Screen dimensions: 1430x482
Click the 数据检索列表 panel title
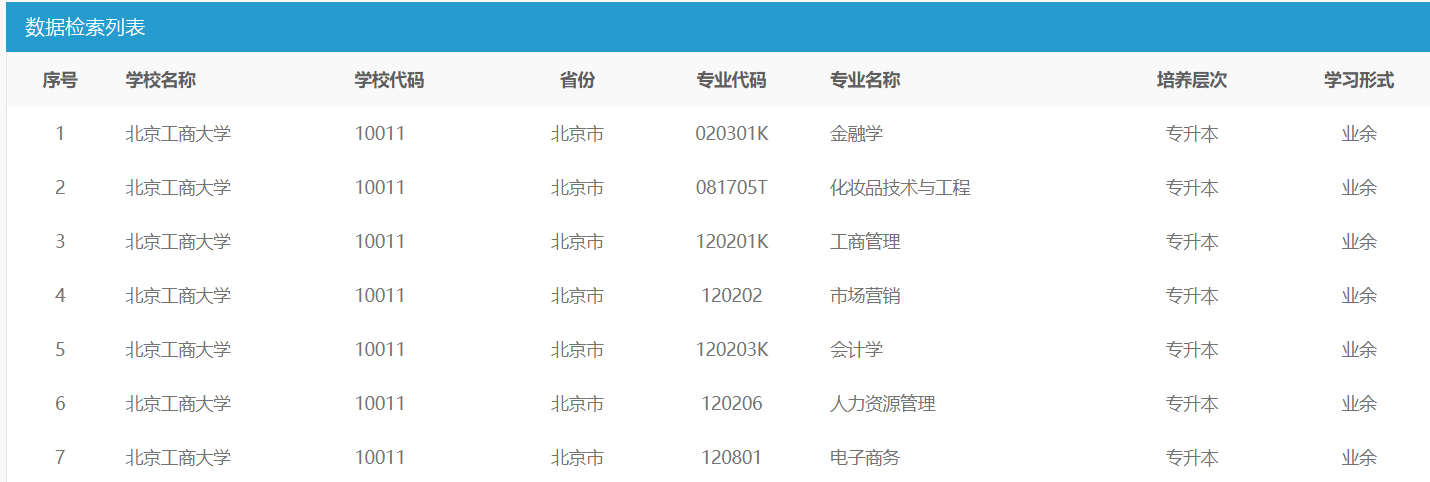click(85, 27)
